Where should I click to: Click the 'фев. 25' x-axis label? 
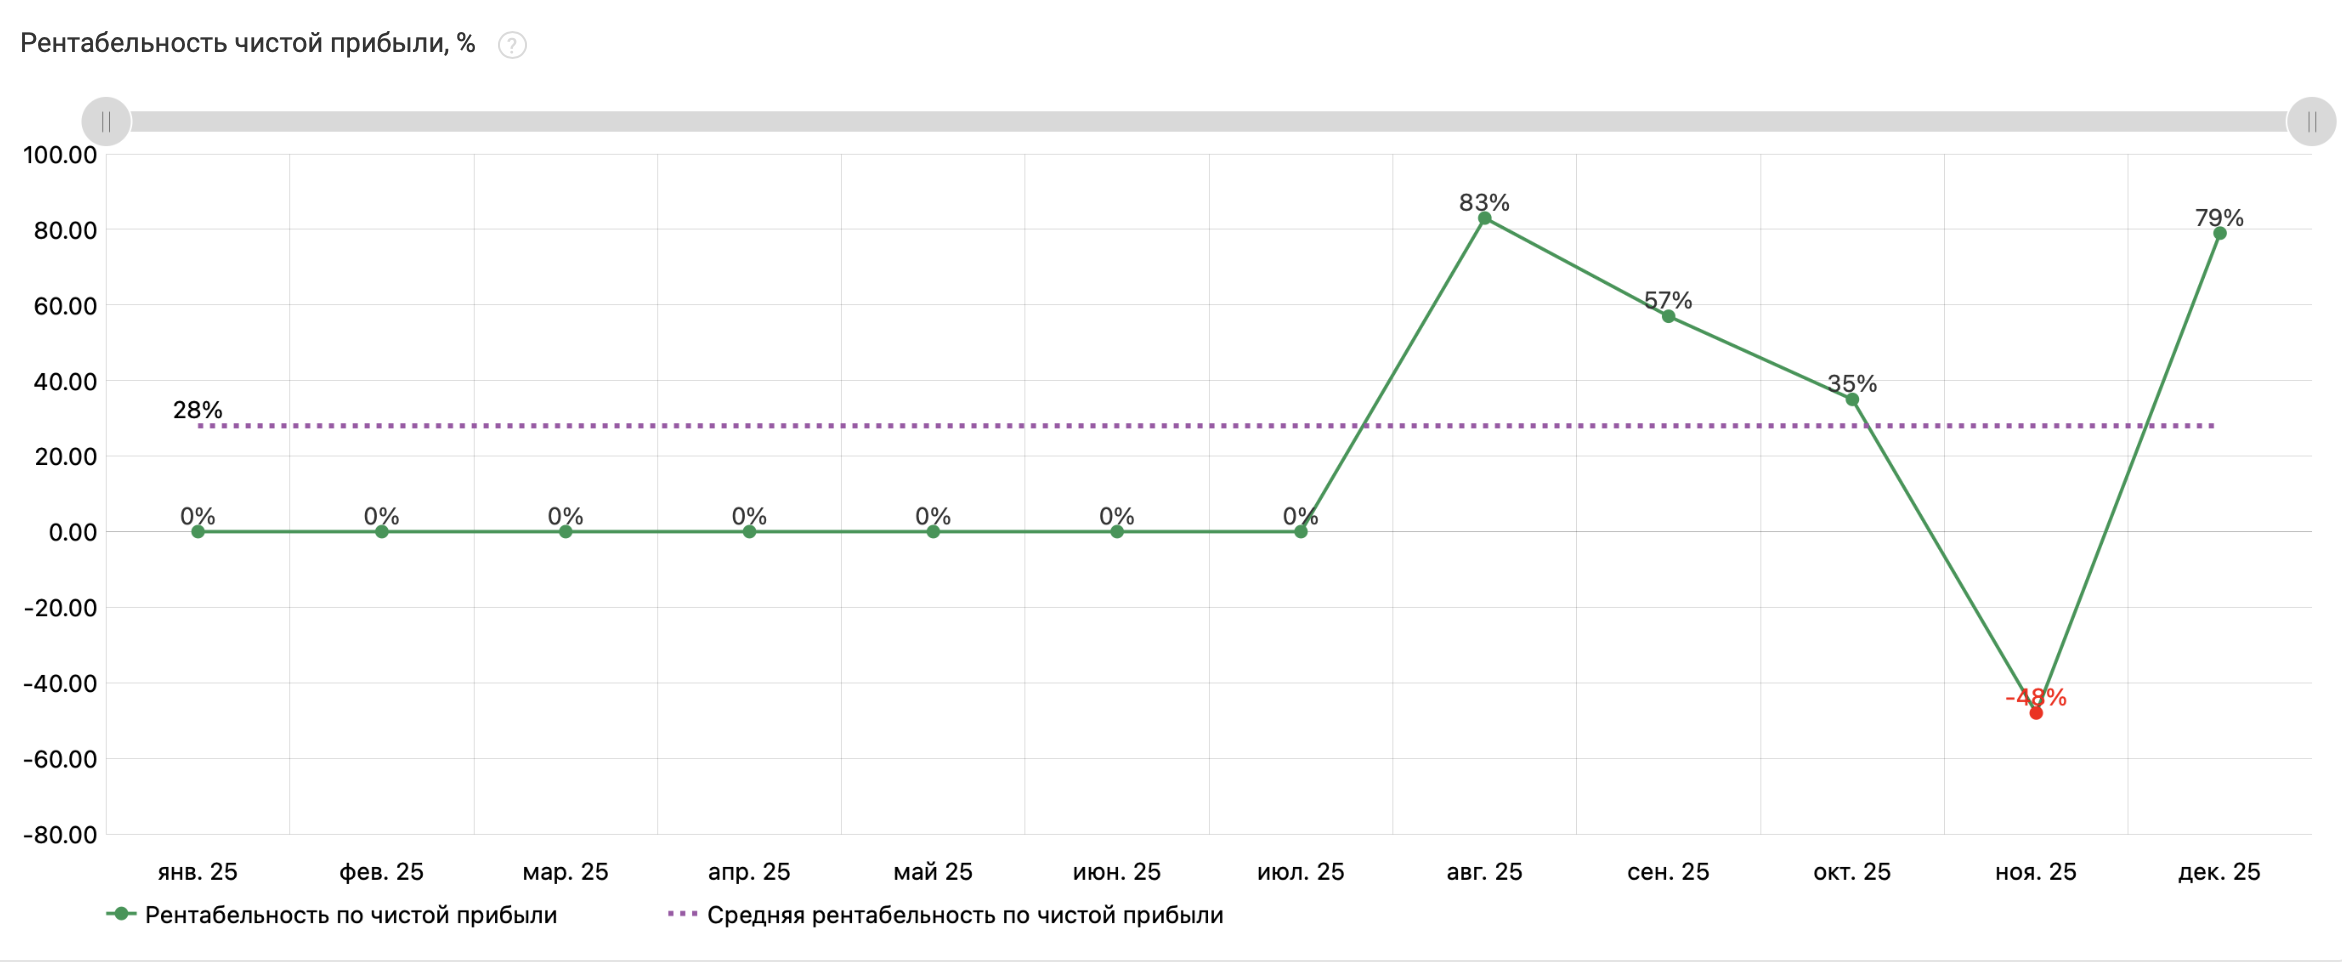(381, 872)
